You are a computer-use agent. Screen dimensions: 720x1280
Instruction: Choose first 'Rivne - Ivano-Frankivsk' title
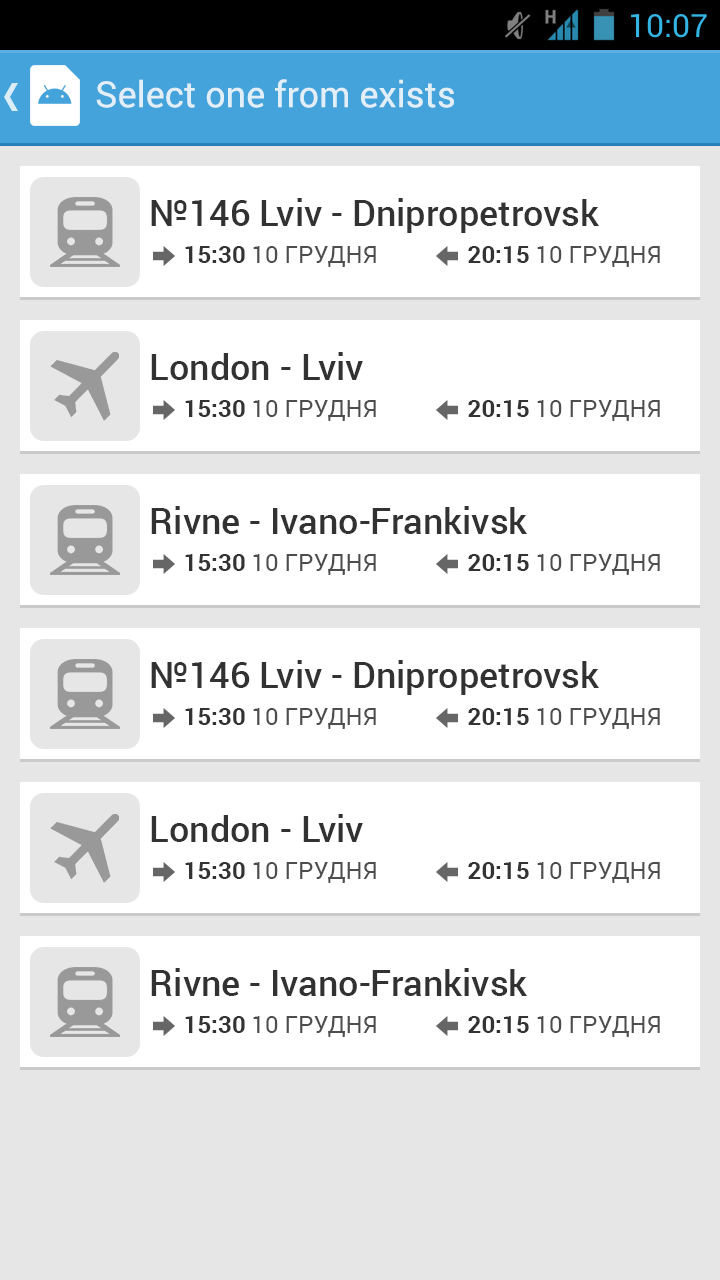pos(338,522)
